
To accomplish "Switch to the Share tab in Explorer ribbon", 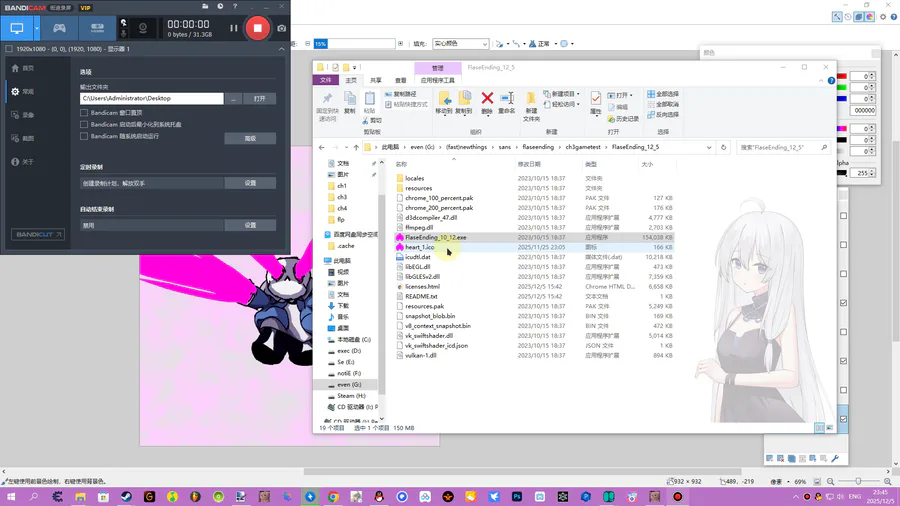I will point(375,80).
